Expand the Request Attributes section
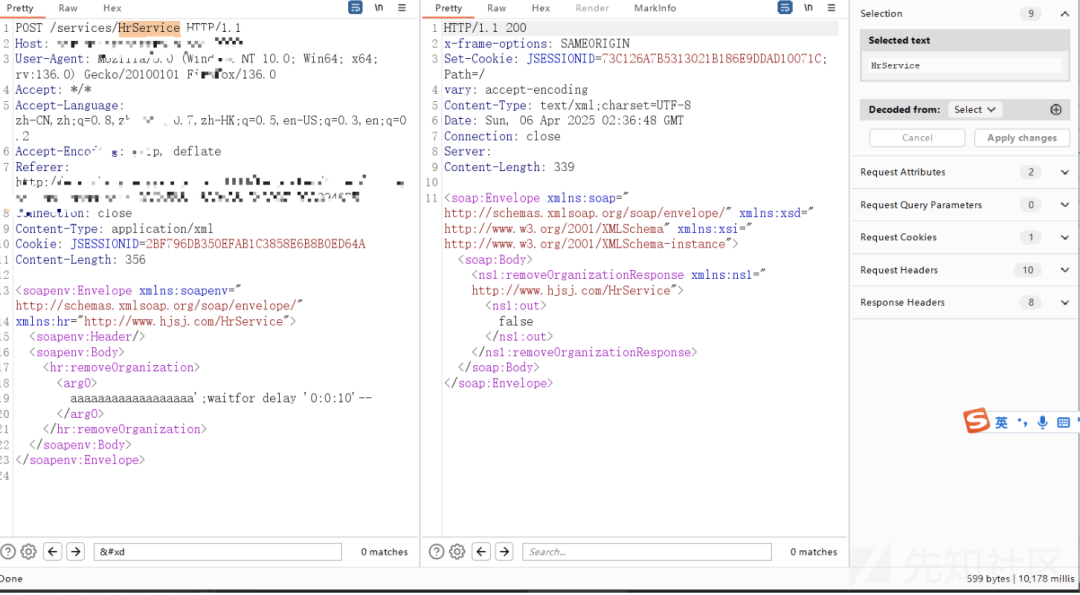 pos(1065,172)
